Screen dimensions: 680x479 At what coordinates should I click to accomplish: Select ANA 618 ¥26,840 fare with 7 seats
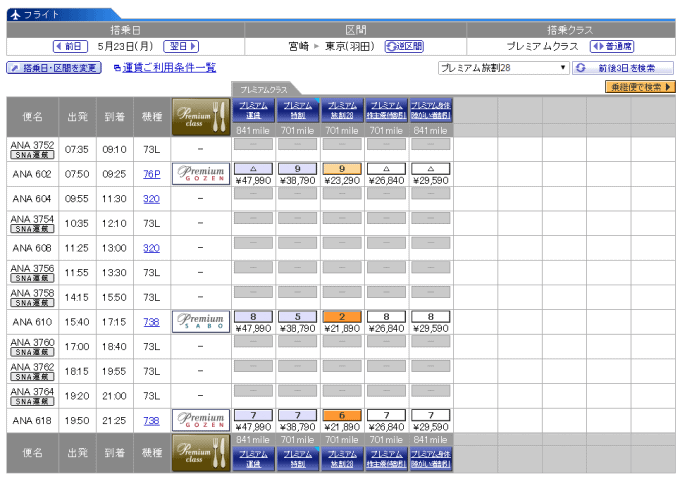(x=386, y=415)
